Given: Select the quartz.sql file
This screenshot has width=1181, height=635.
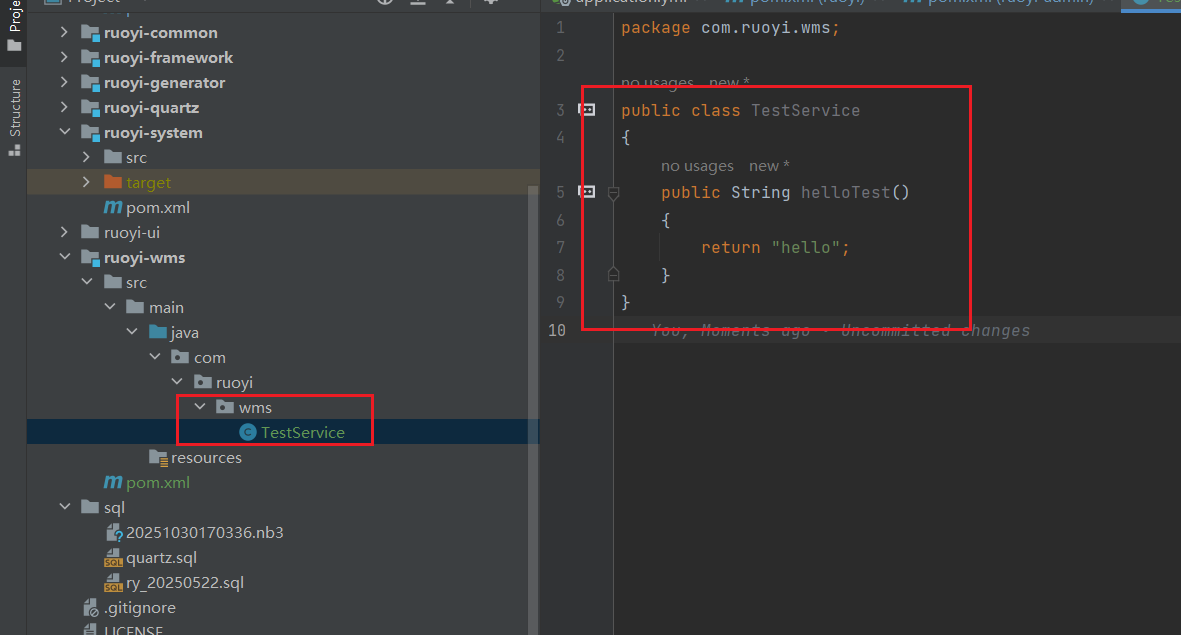Looking at the screenshot, I should tap(161, 558).
